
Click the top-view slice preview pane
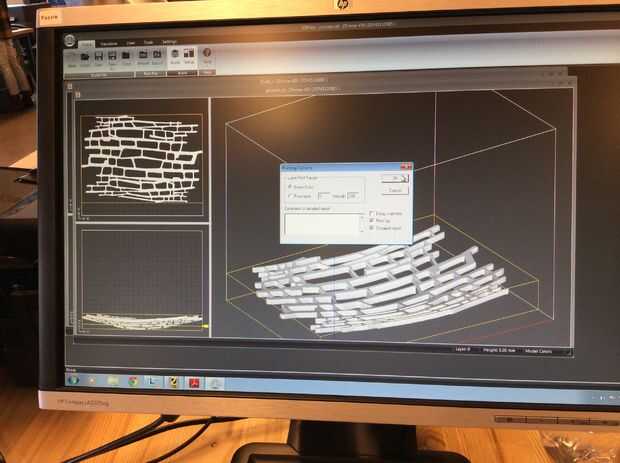pyautogui.click(x=142, y=161)
